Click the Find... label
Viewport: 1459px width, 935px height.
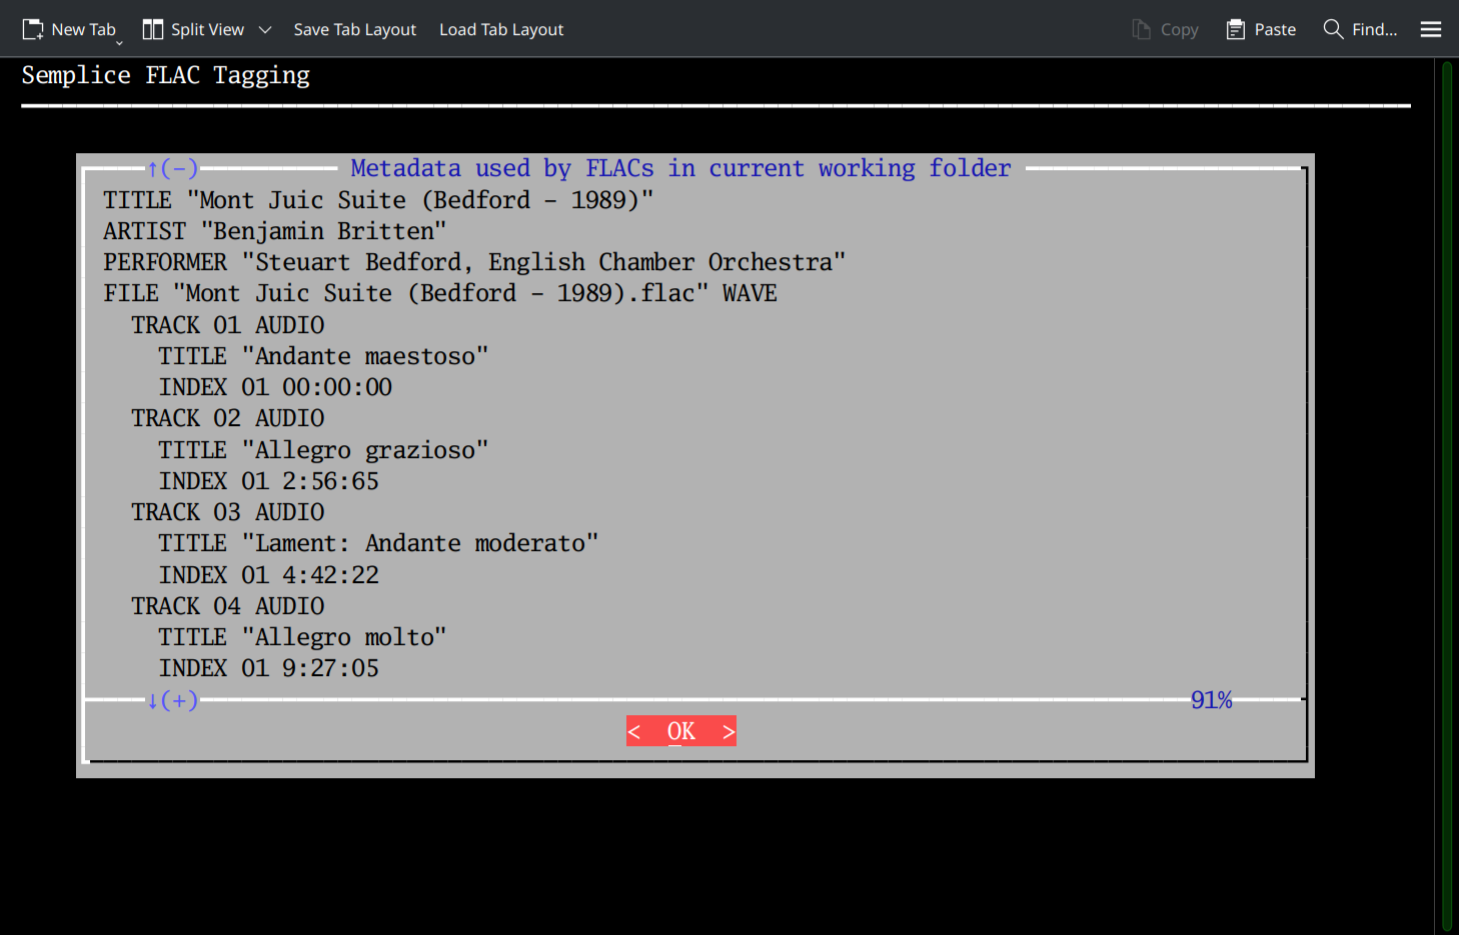tap(1375, 29)
